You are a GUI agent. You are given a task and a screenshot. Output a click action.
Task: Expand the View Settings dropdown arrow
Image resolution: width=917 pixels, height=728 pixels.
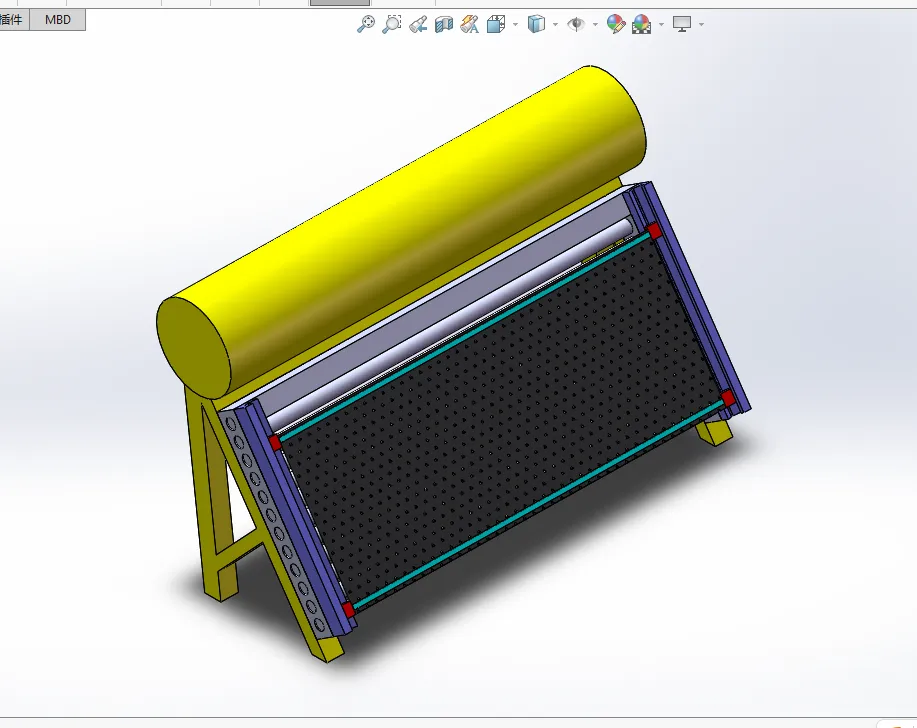point(701,25)
